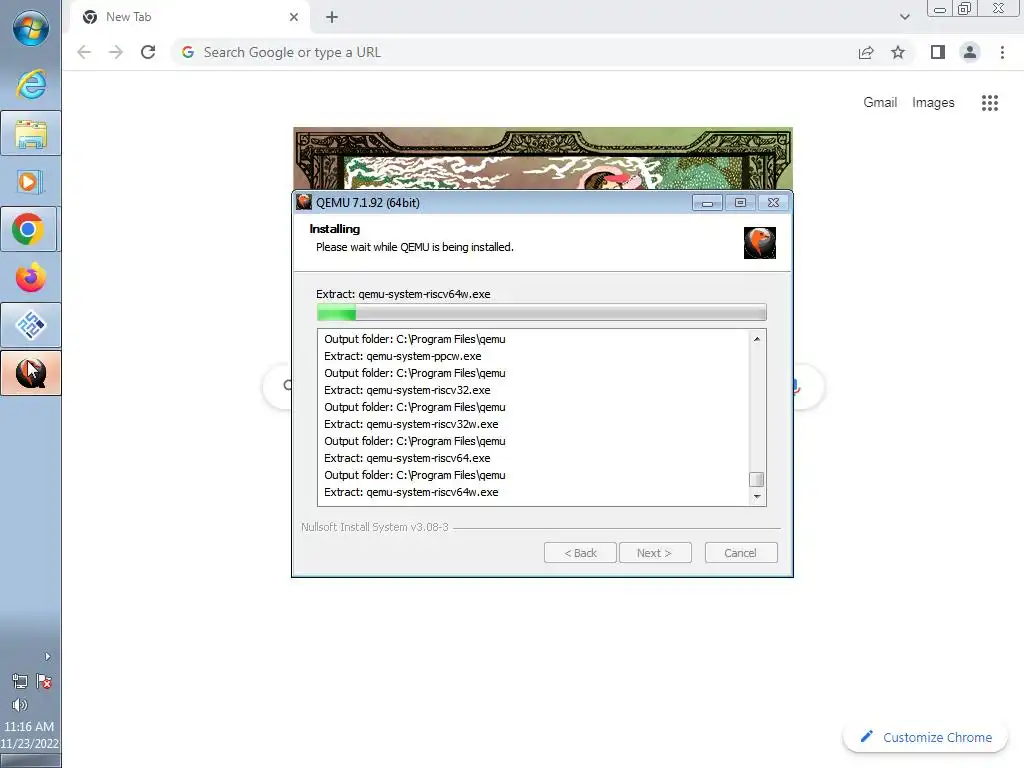Click 'Nullsoft Install System v3.08-3' text
The width and height of the screenshot is (1024, 768).
point(375,526)
